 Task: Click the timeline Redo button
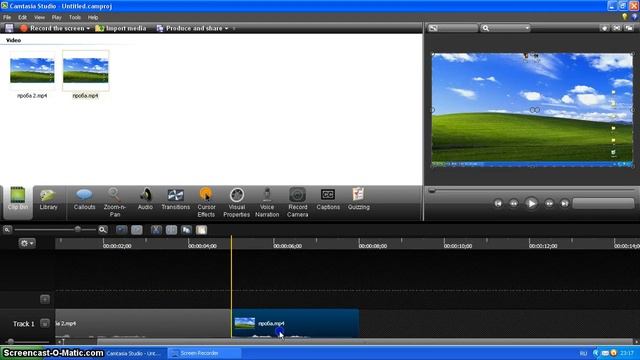[137, 230]
